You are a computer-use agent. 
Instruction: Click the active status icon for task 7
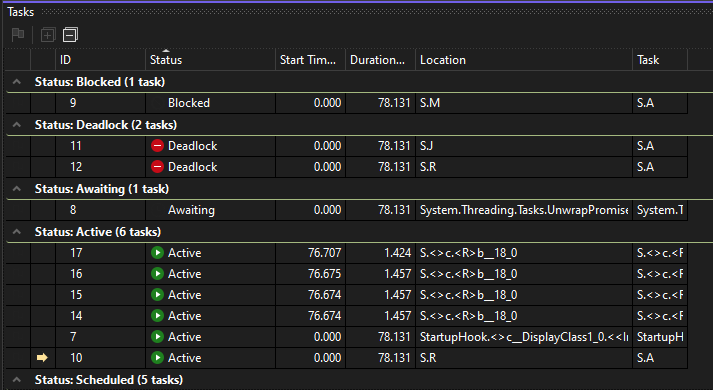tap(157, 337)
